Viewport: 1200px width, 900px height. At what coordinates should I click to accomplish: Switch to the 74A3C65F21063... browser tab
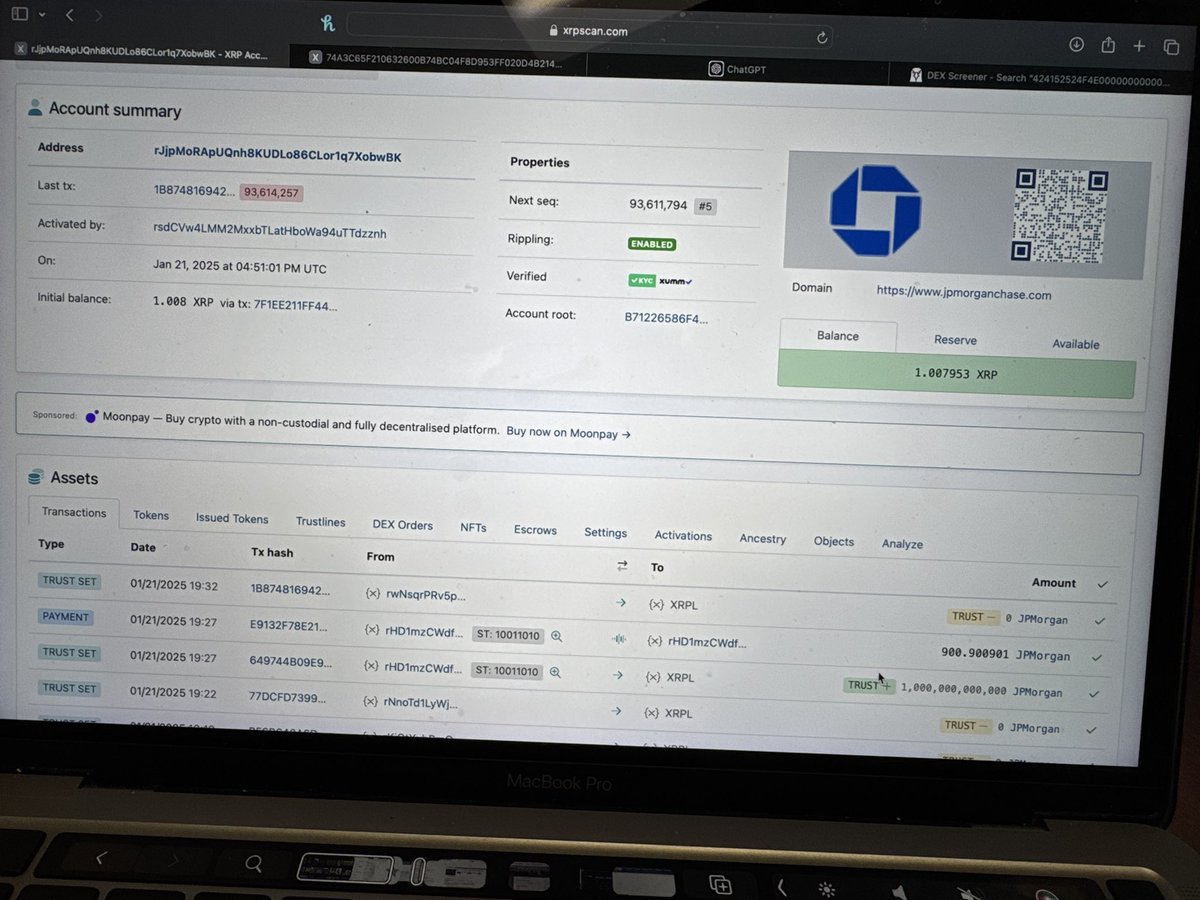(x=440, y=61)
